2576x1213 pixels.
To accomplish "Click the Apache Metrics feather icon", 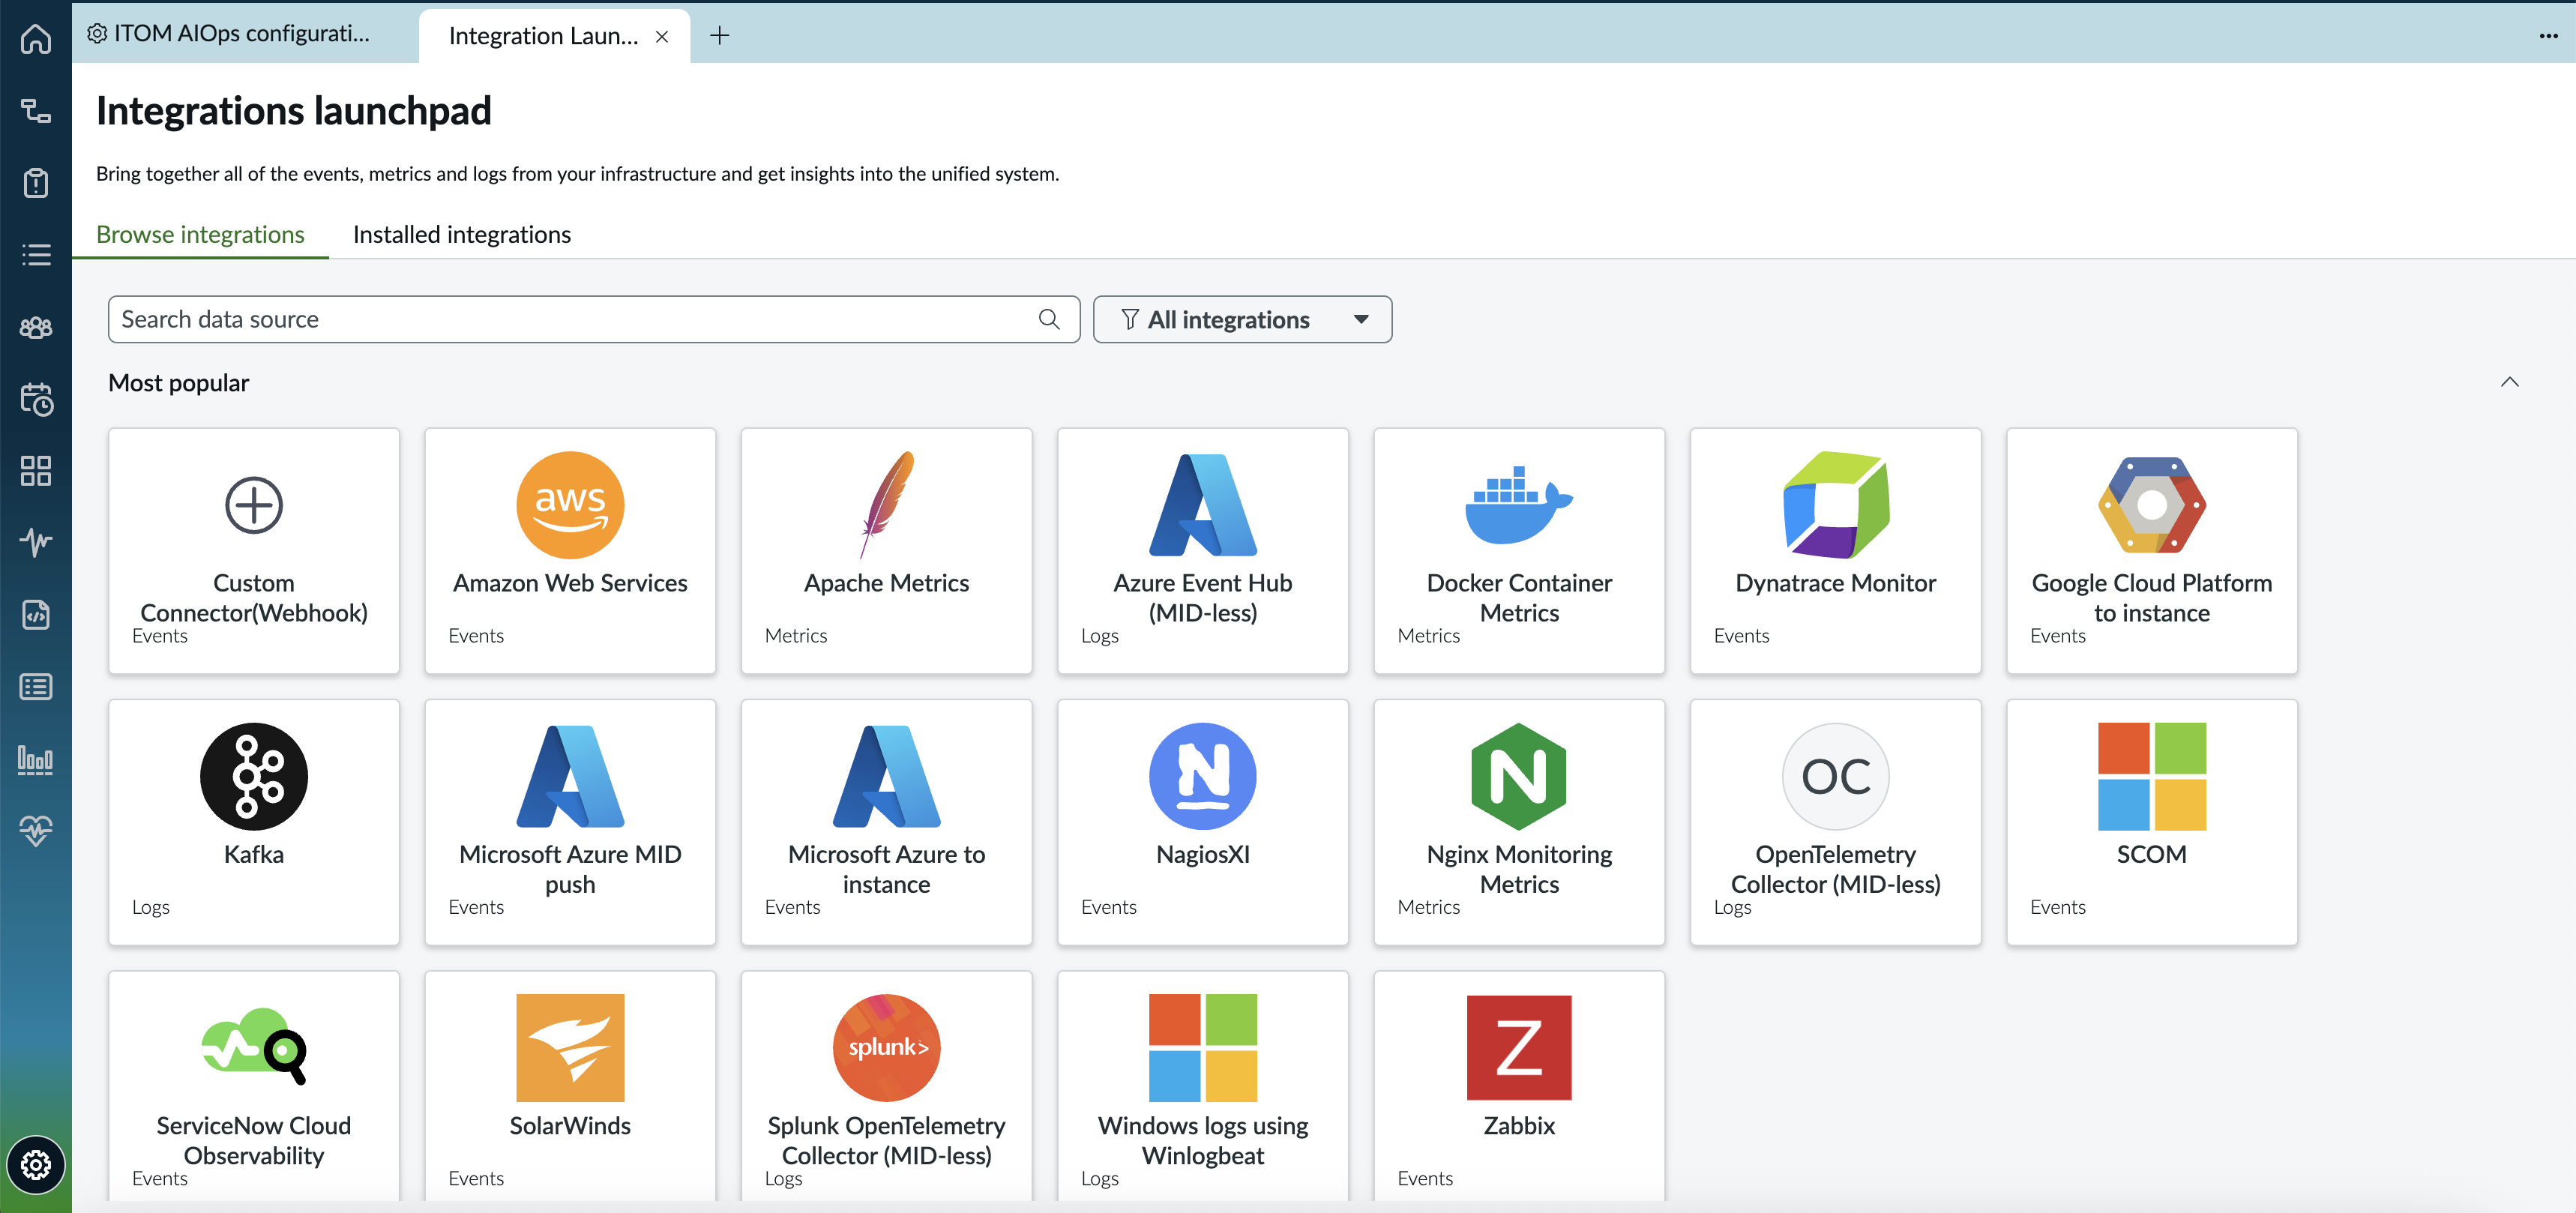I will (886, 505).
